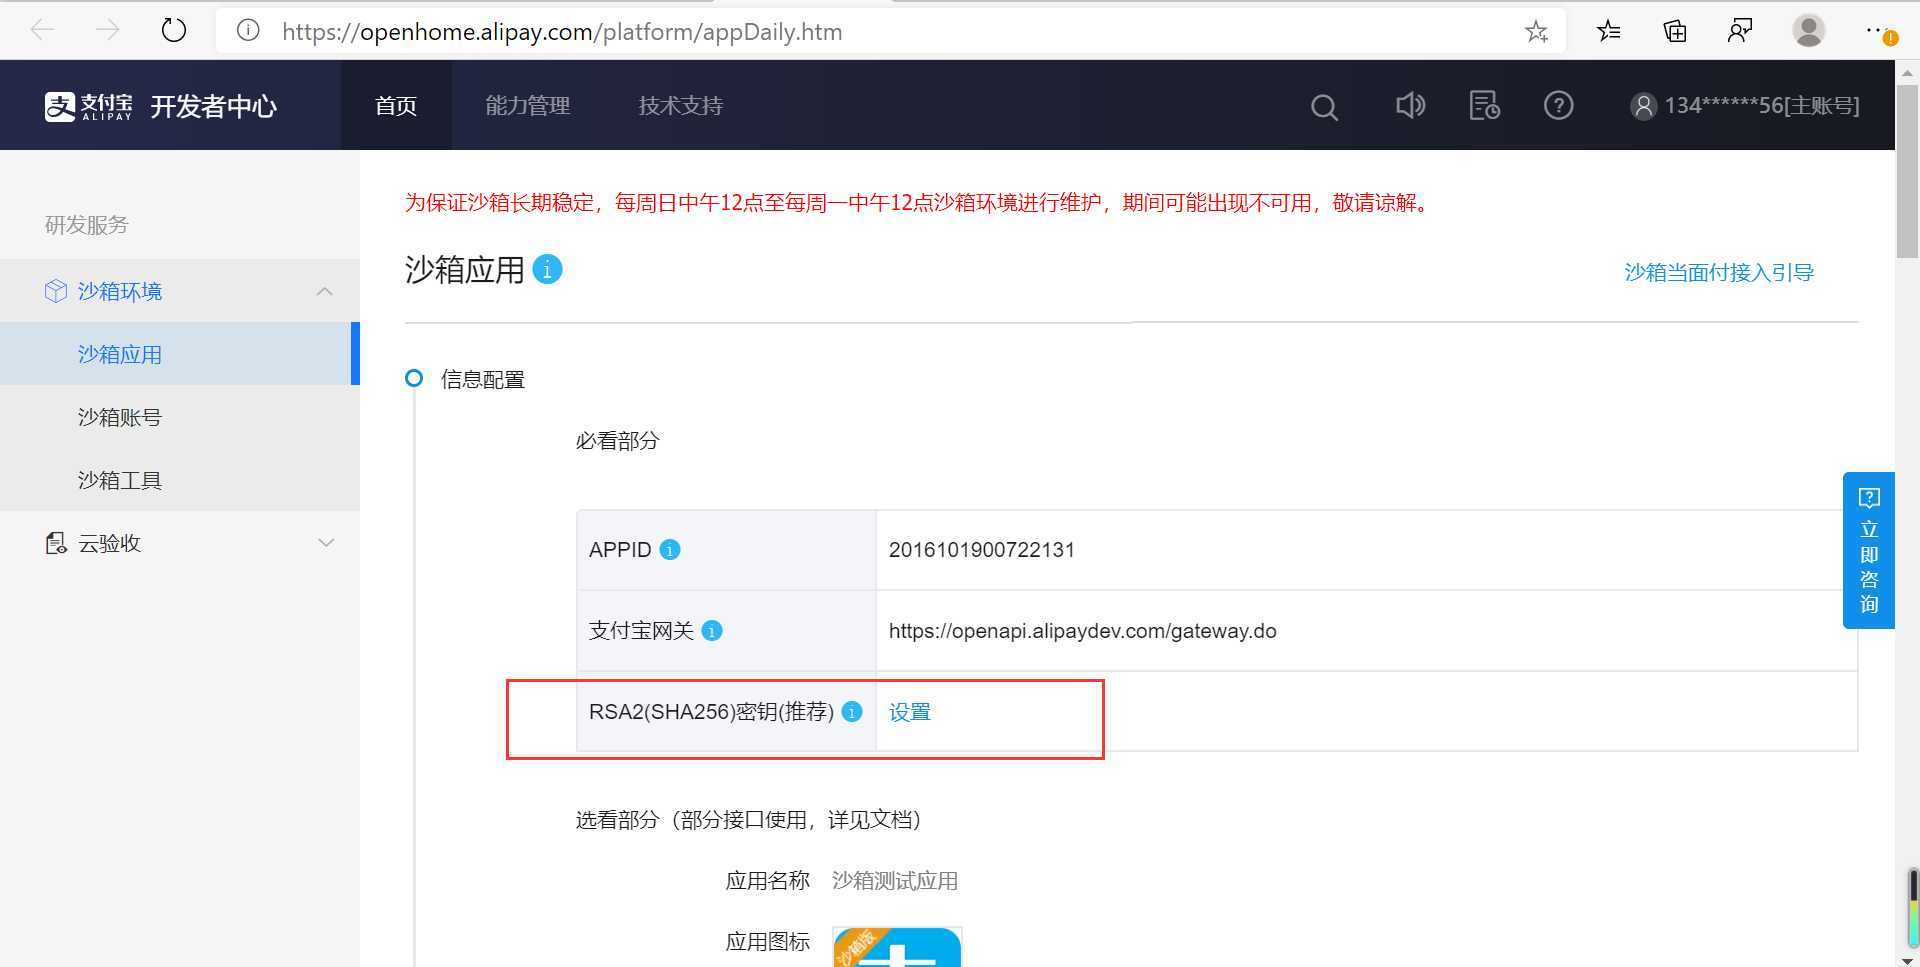Click 设置 to configure the RSA2 key
This screenshot has height=967, width=1920.
click(x=909, y=712)
